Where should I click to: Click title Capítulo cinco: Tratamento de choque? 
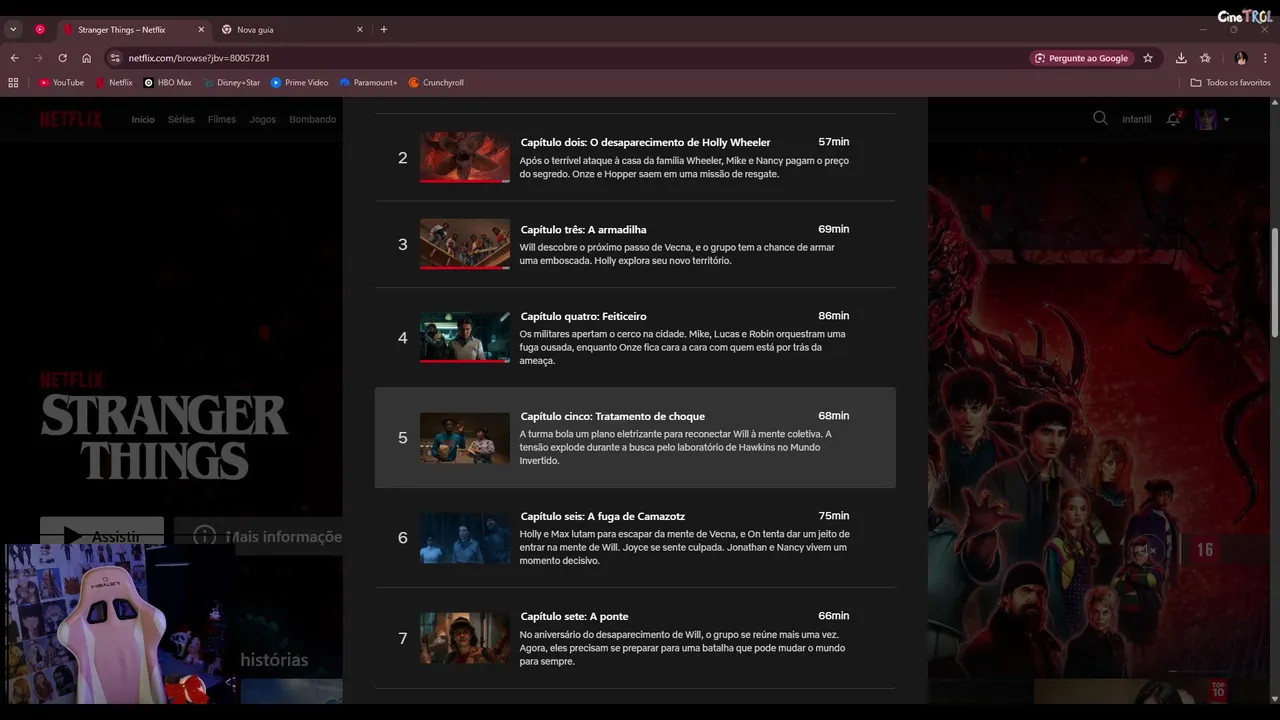pyautogui.click(x=612, y=417)
